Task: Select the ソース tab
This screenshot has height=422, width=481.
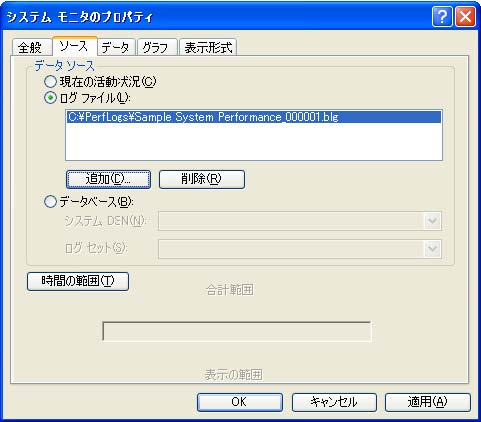Action: 75,46
